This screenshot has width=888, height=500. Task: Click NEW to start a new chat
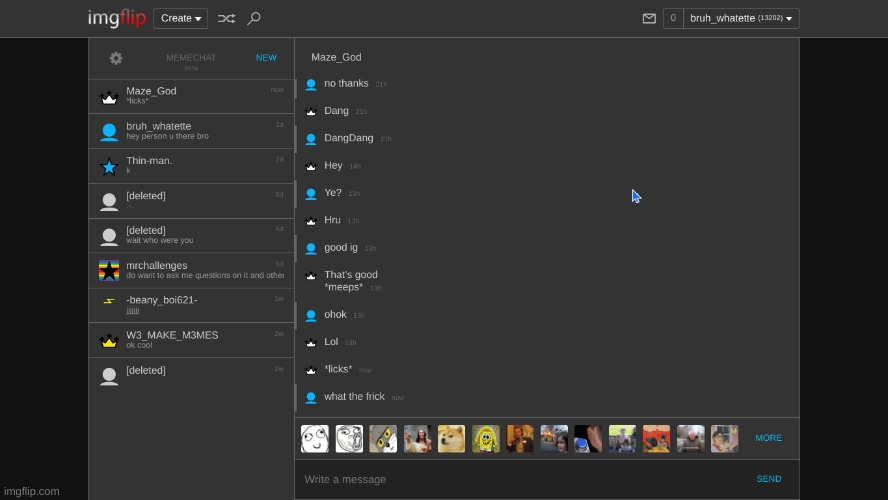[x=266, y=58]
